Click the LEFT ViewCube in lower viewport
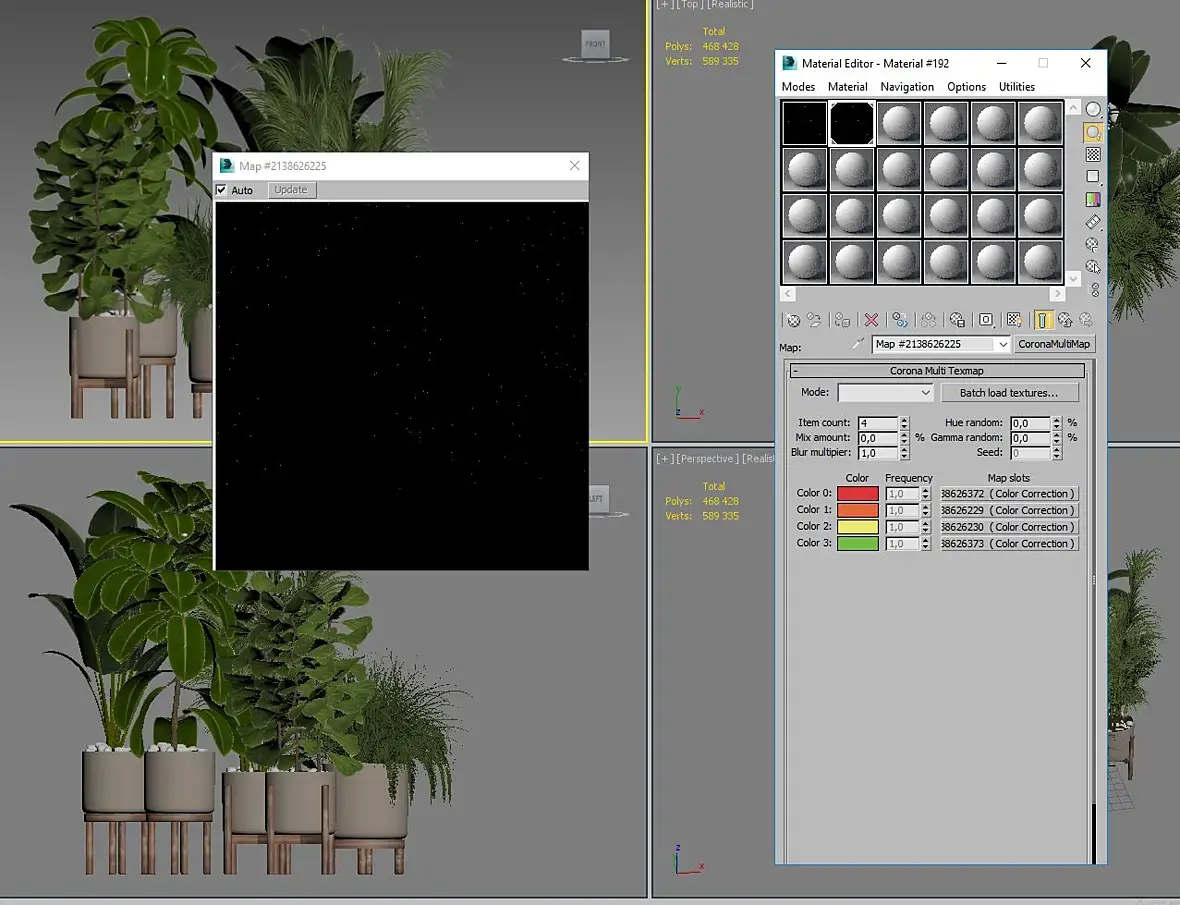Image resolution: width=1180 pixels, height=905 pixels. click(598, 499)
